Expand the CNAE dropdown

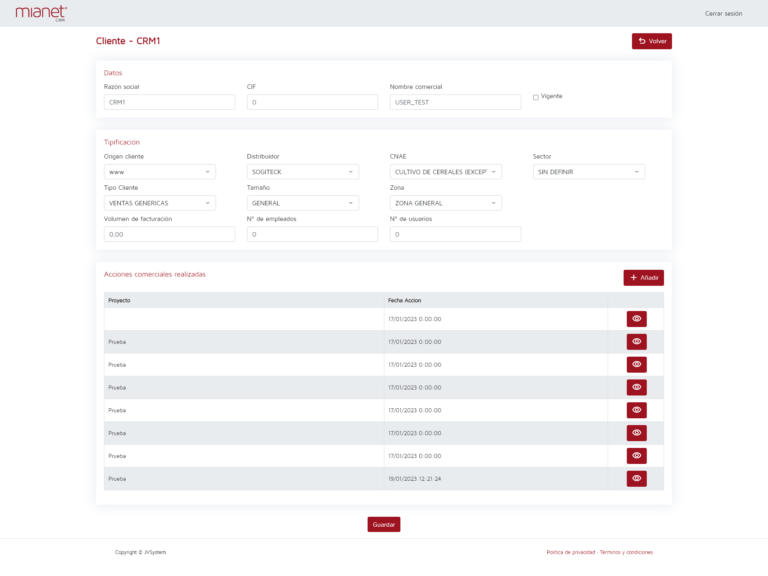point(446,172)
